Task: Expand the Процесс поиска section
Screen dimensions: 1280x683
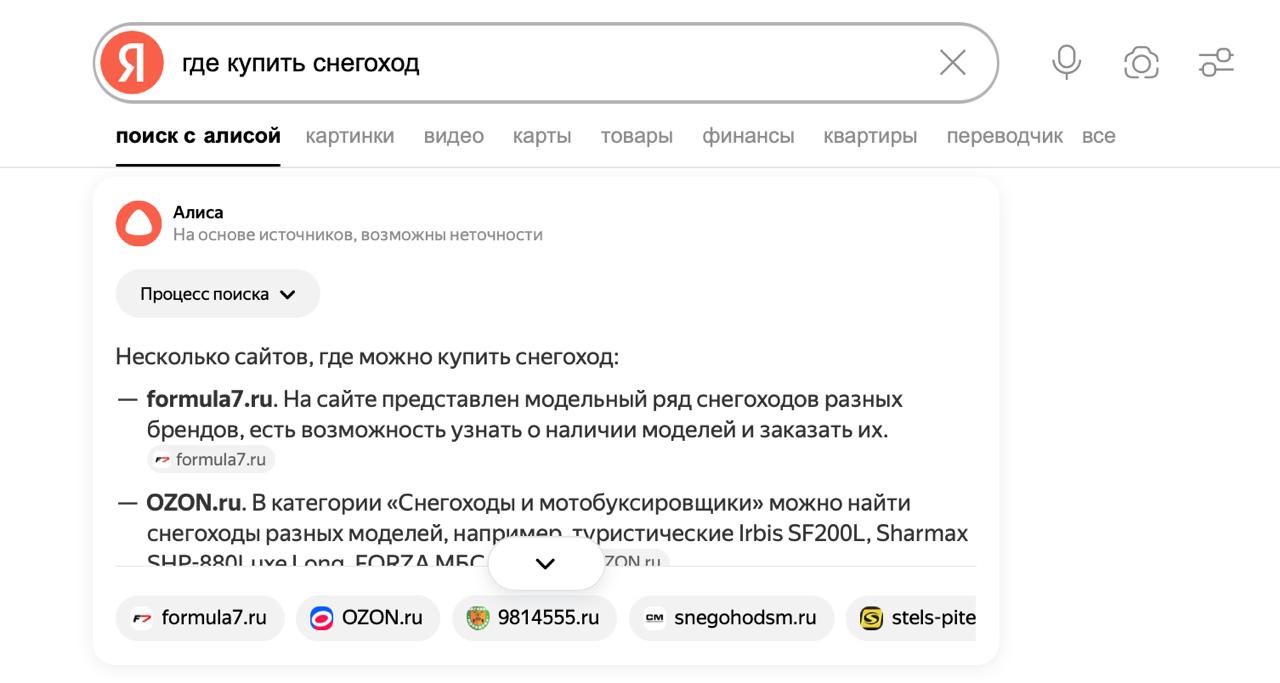Action: 217,293
